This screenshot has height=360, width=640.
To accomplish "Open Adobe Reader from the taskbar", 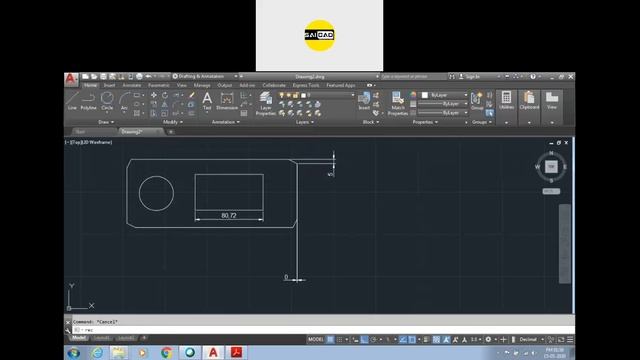I will [x=236, y=352].
